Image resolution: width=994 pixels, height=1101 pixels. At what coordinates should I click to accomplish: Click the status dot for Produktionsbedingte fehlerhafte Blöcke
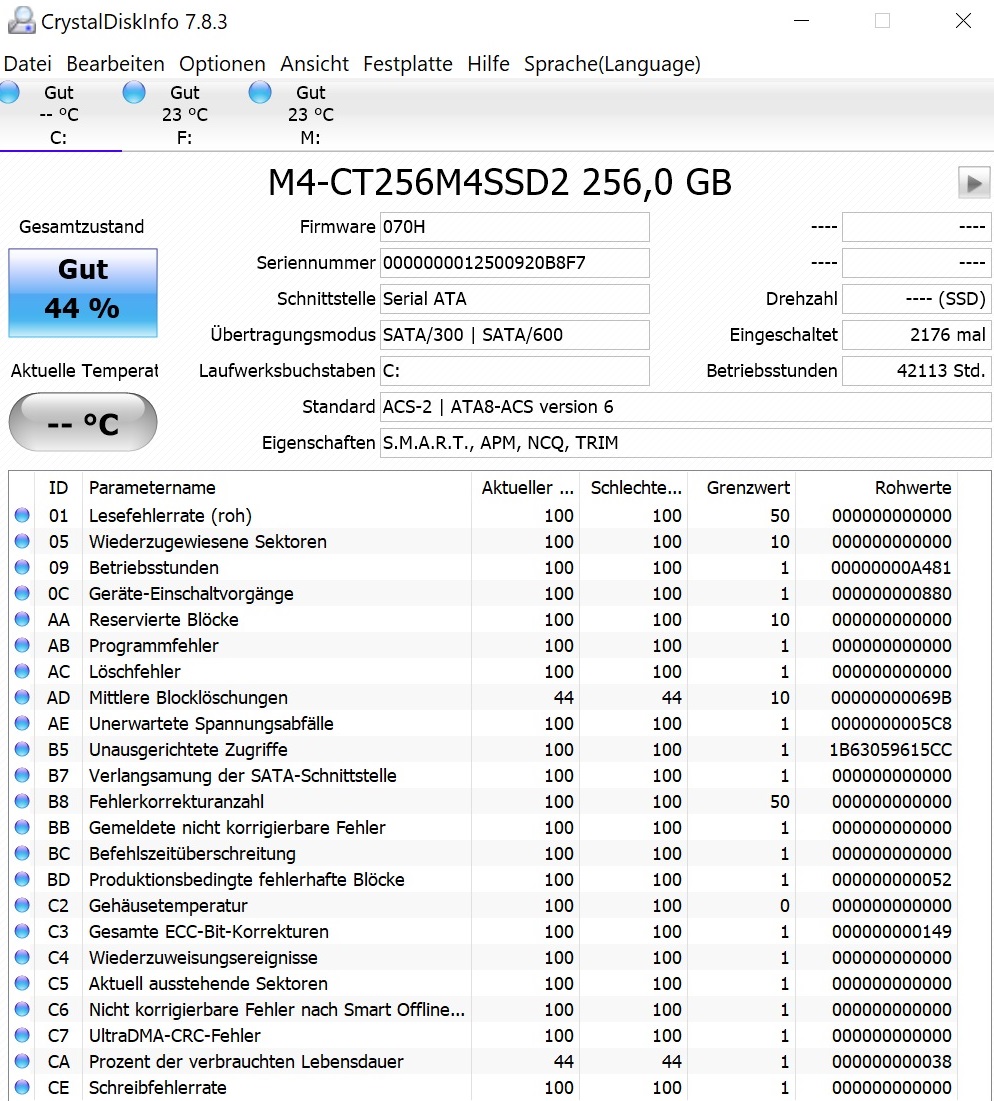point(22,879)
